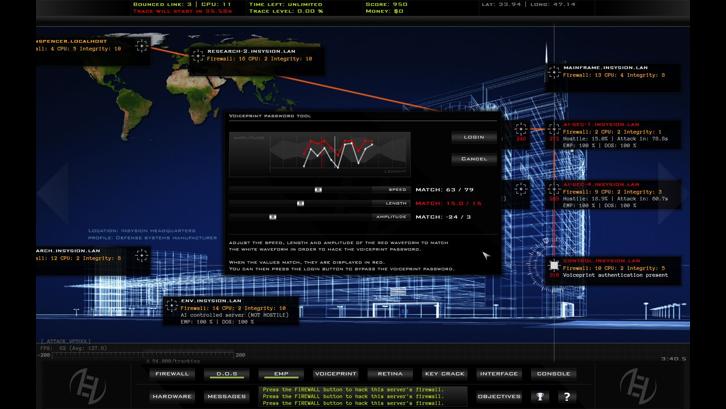Select the control.insysion.lan server node icon

point(554,265)
